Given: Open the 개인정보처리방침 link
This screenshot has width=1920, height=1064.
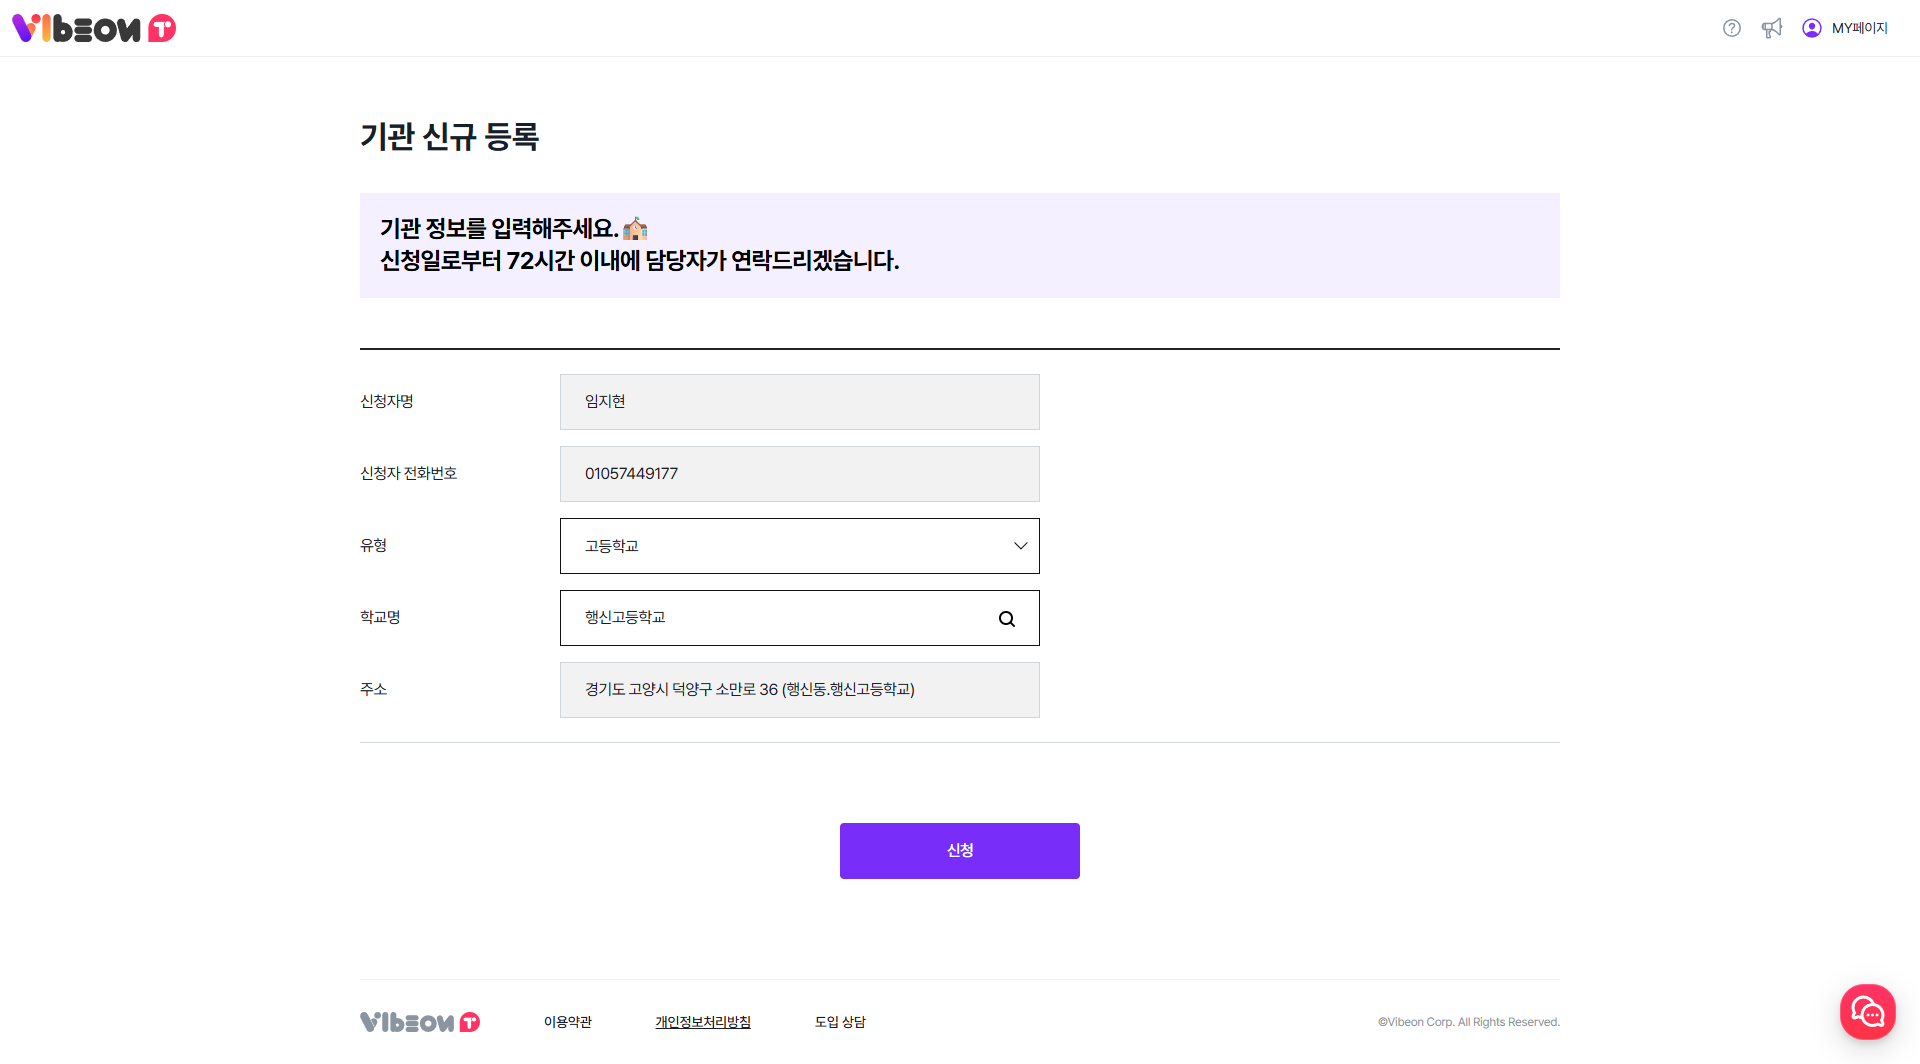Looking at the screenshot, I should pyautogui.click(x=703, y=1022).
